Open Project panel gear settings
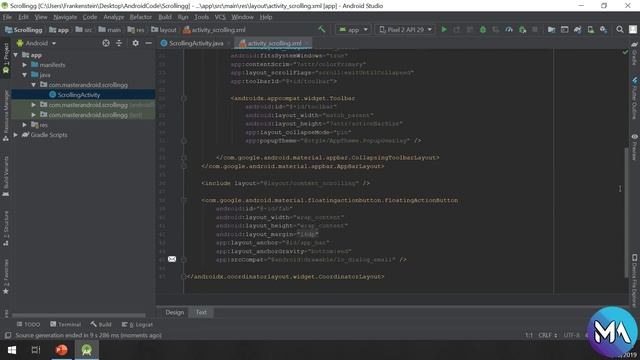640x360 pixels. click(136, 43)
